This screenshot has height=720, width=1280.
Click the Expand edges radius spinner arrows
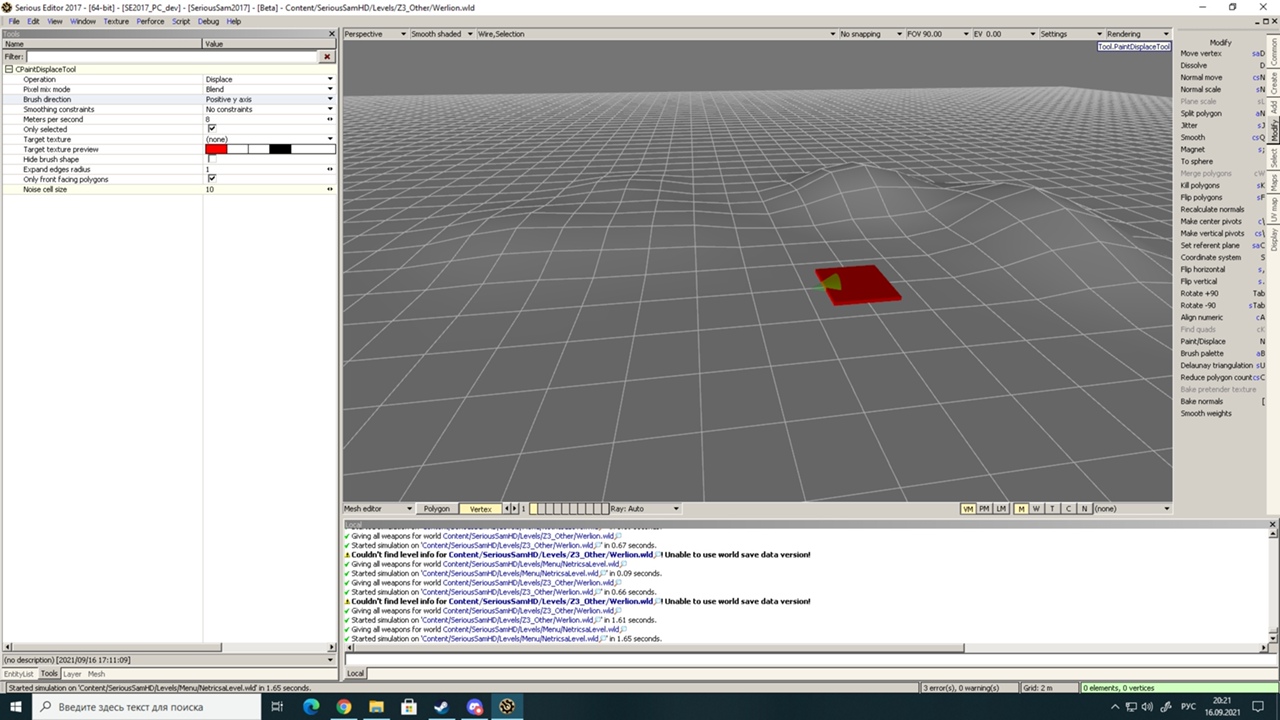click(330, 169)
